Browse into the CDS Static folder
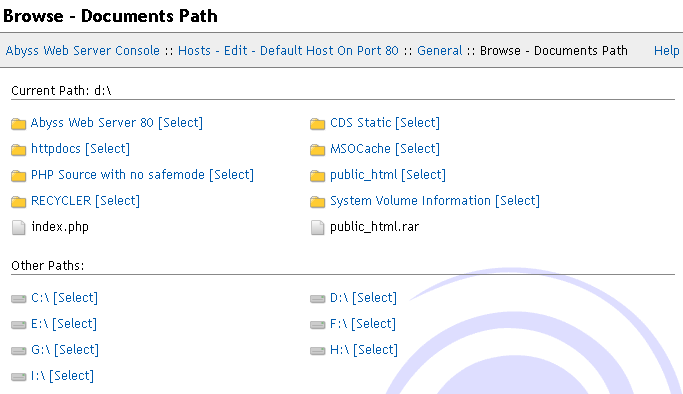683x394 pixels. [x=361, y=123]
